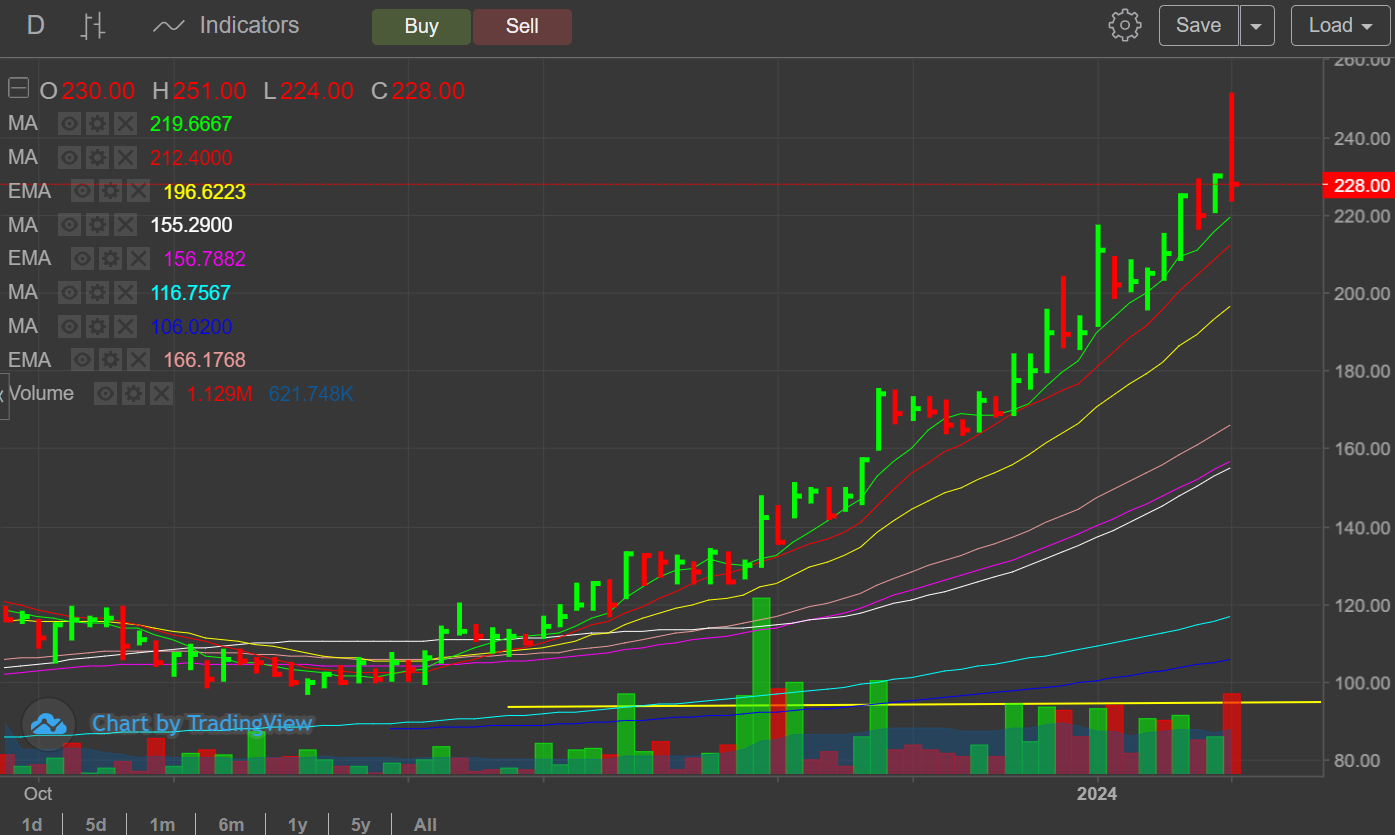Hide the MA 155.2900 line
This screenshot has height=835, width=1395.
69,225
